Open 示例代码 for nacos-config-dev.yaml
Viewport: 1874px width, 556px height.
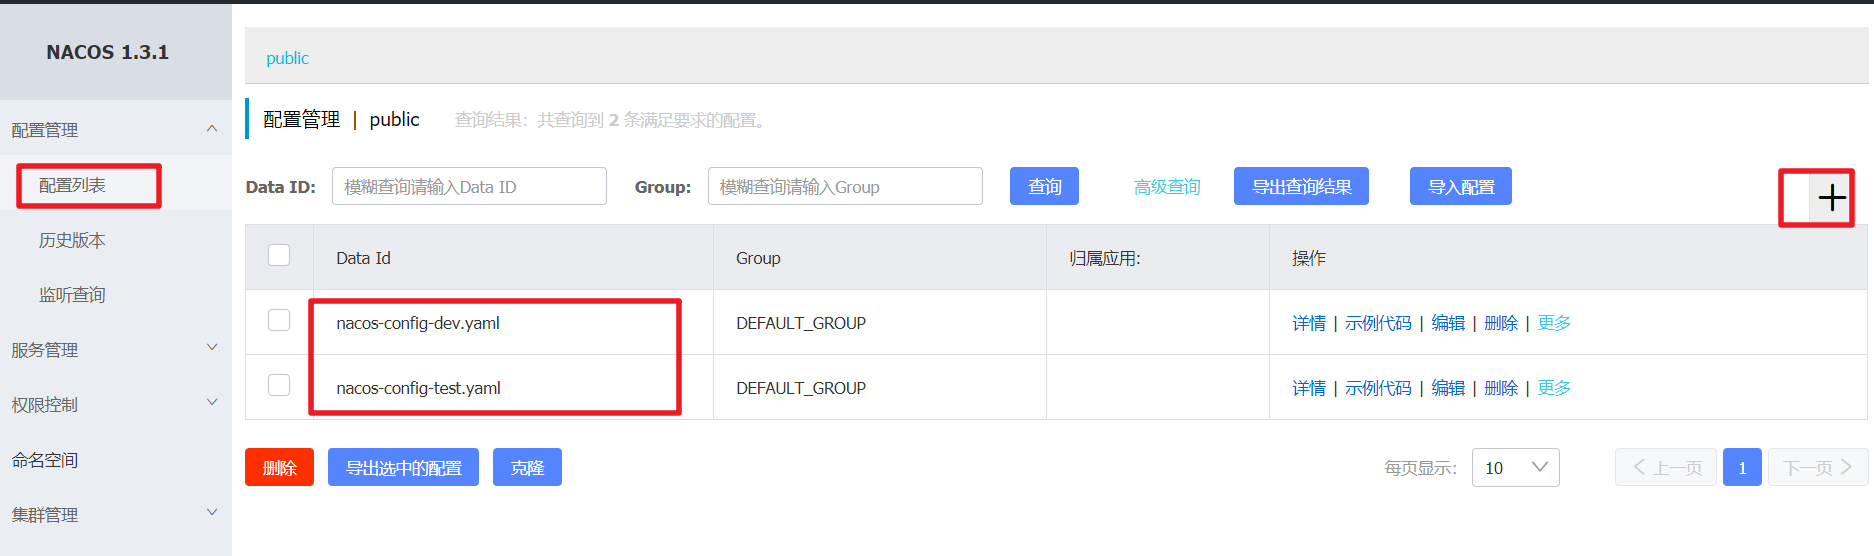click(1378, 323)
